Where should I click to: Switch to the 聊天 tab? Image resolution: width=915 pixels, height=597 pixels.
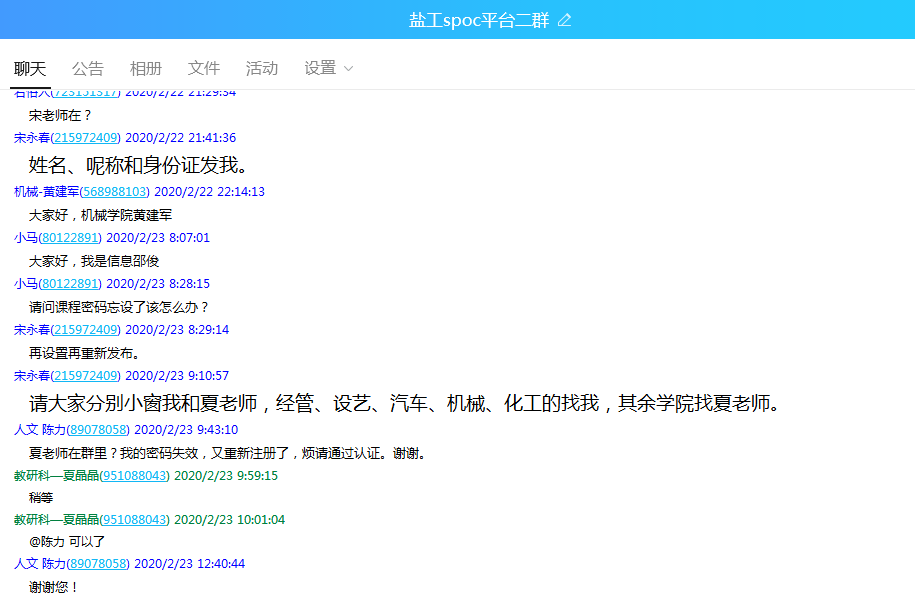point(30,68)
